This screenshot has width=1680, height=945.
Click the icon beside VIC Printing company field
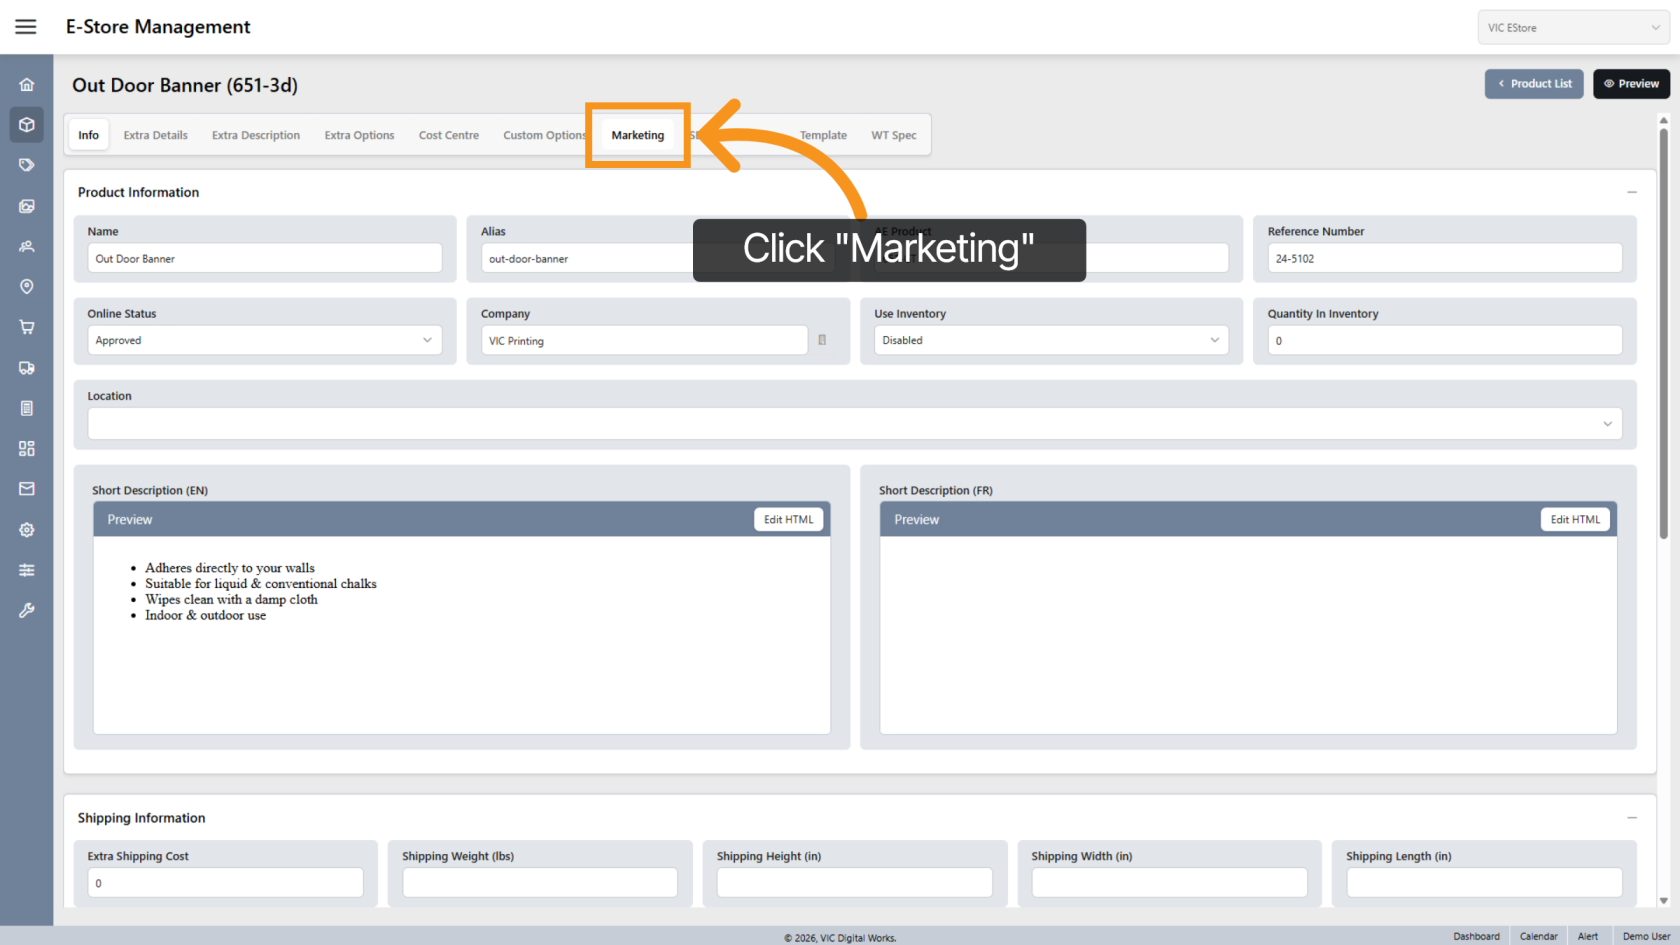822,340
